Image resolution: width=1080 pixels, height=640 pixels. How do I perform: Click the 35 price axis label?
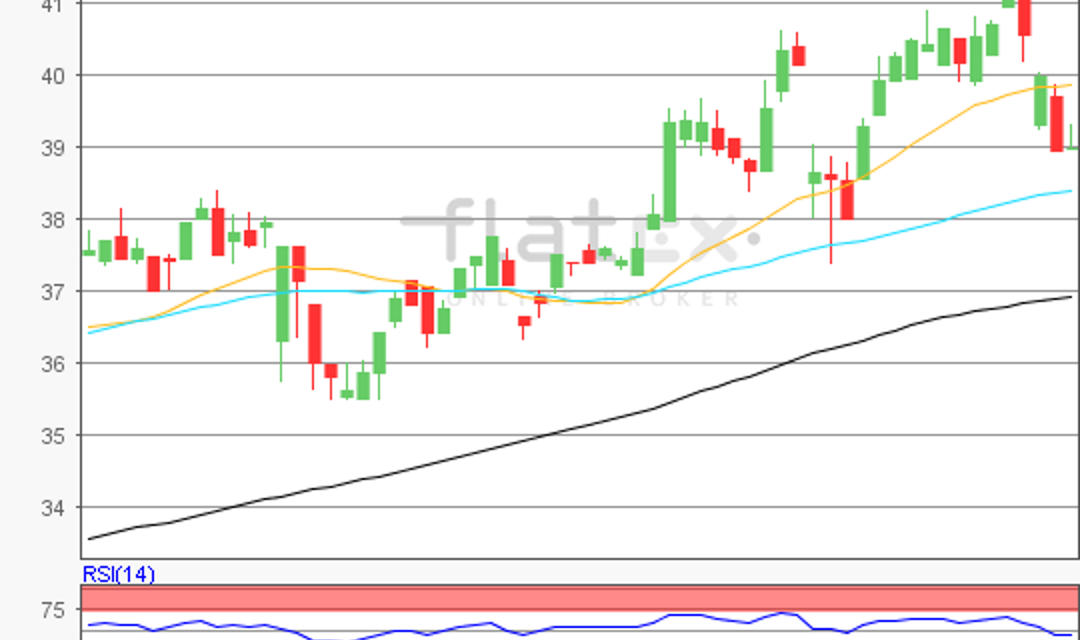(x=54, y=436)
